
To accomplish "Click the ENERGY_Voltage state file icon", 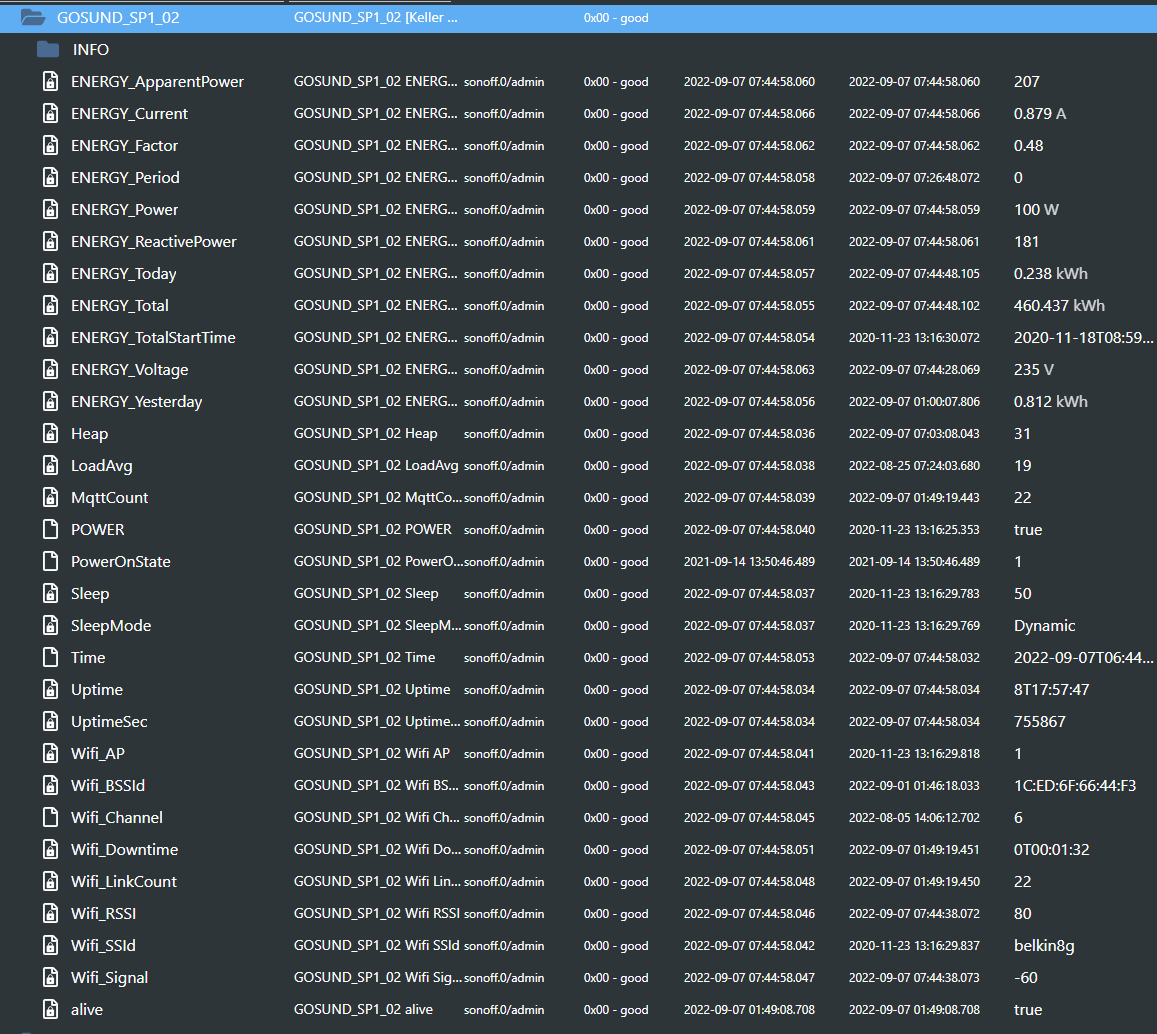I will click(50, 369).
